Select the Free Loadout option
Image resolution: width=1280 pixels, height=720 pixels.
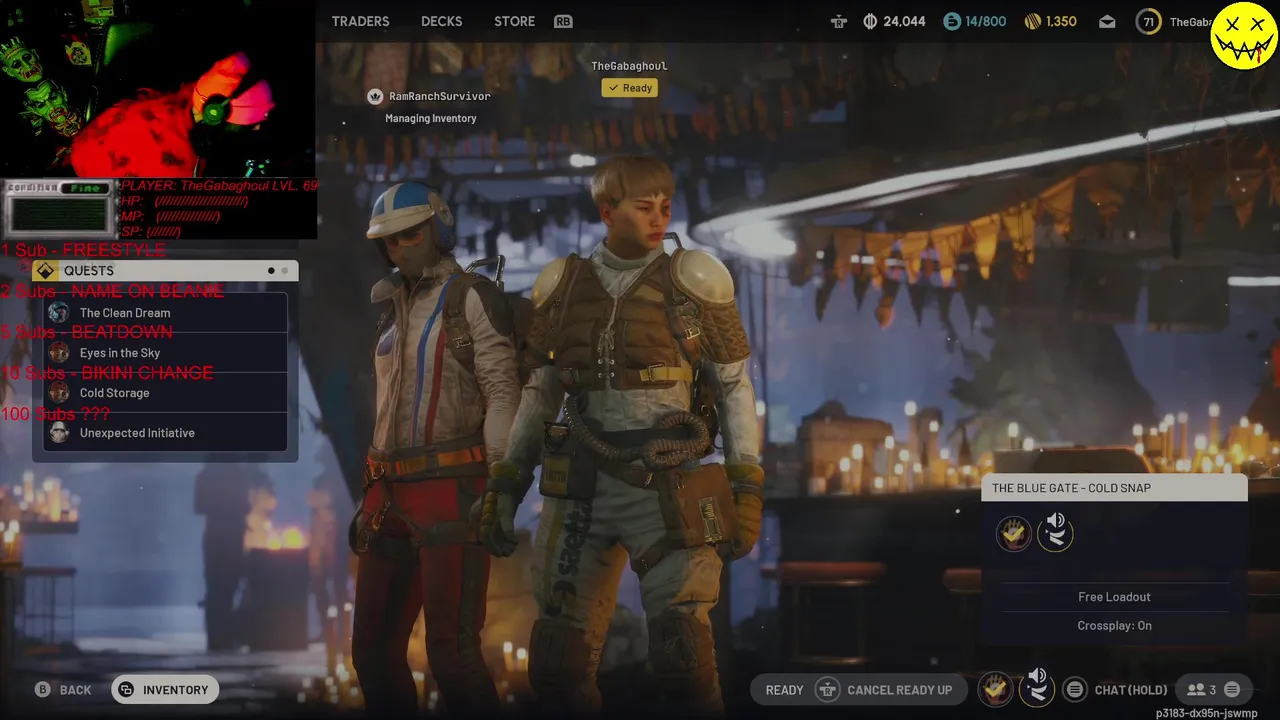tap(1114, 597)
